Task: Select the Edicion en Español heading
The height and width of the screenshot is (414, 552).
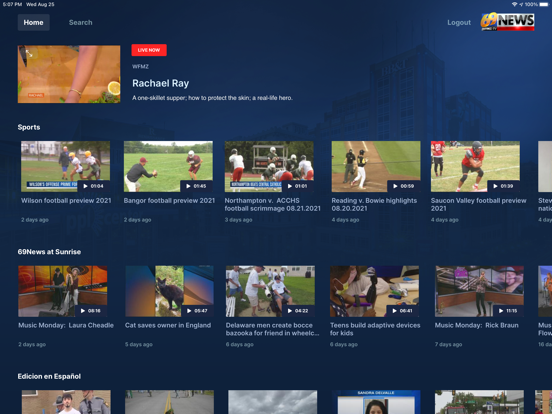Action: pyautogui.click(x=49, y=377)
